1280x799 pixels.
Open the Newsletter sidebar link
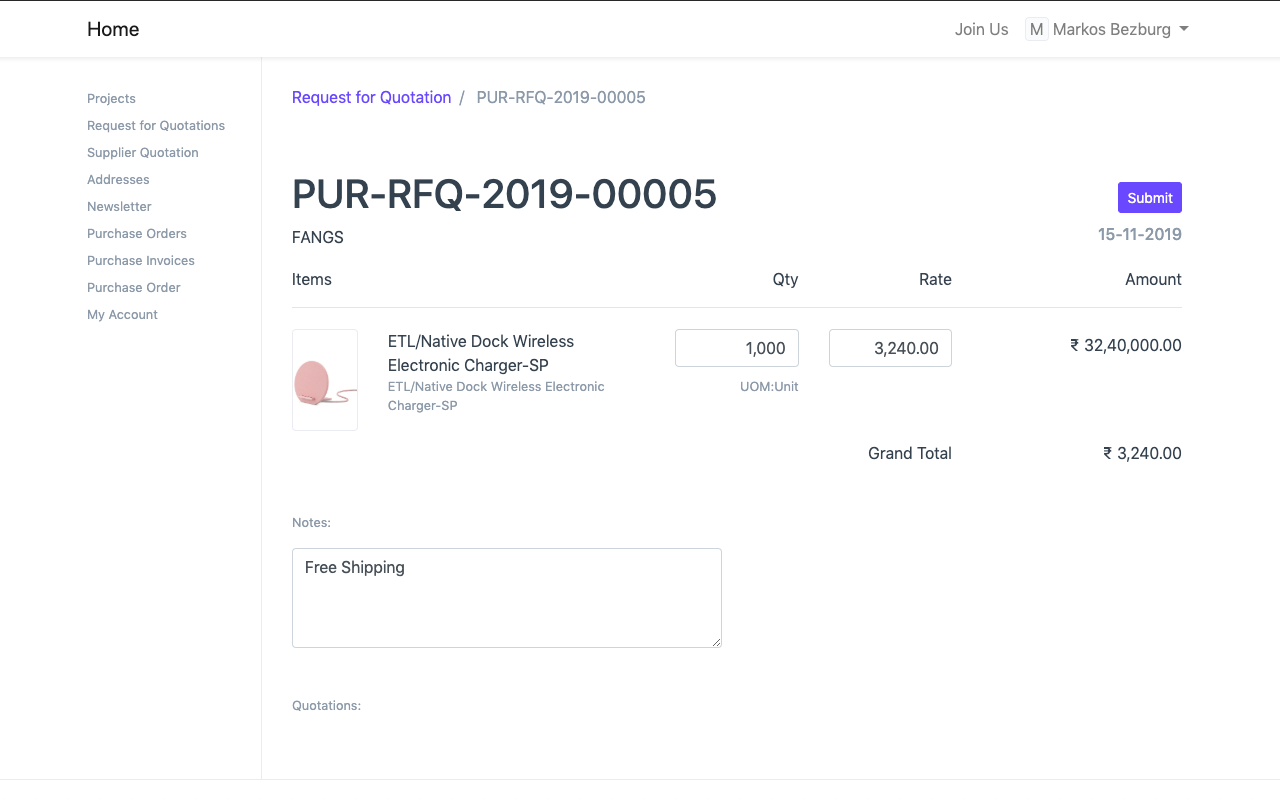click(119, 206)
